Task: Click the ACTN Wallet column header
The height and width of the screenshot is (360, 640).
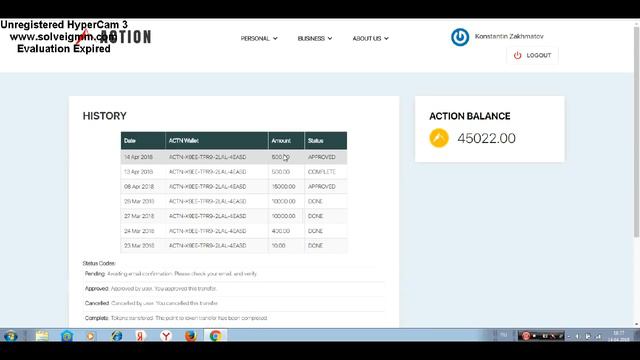Action: pos(217,140)
